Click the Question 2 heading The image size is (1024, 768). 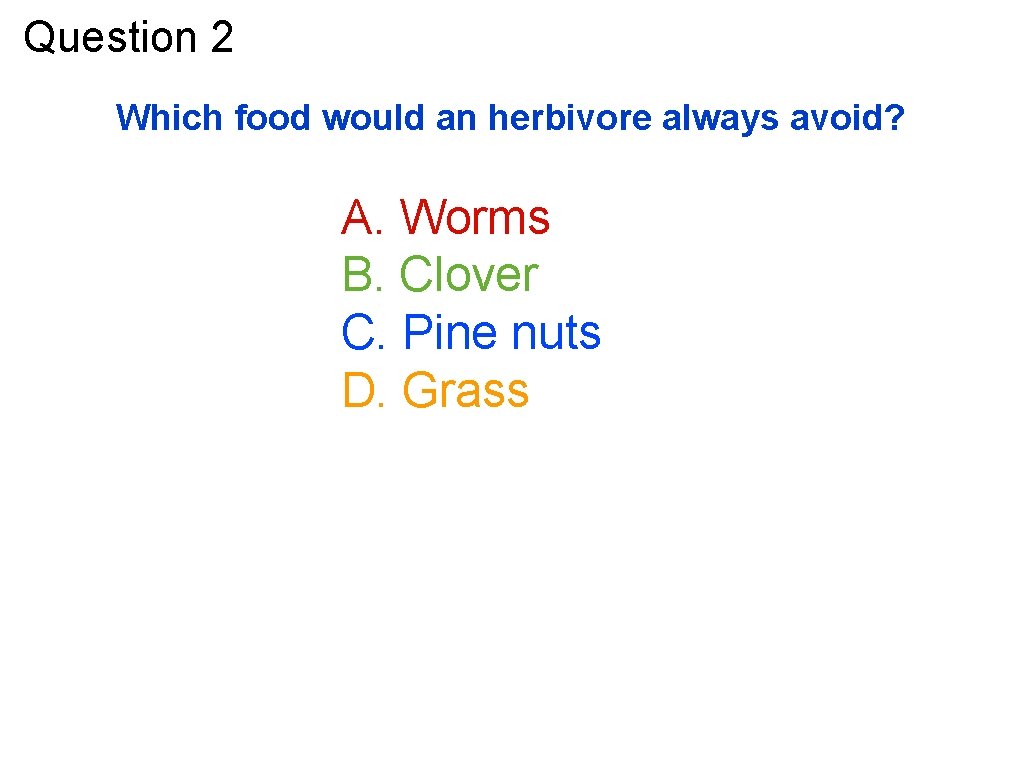point(128,37)
